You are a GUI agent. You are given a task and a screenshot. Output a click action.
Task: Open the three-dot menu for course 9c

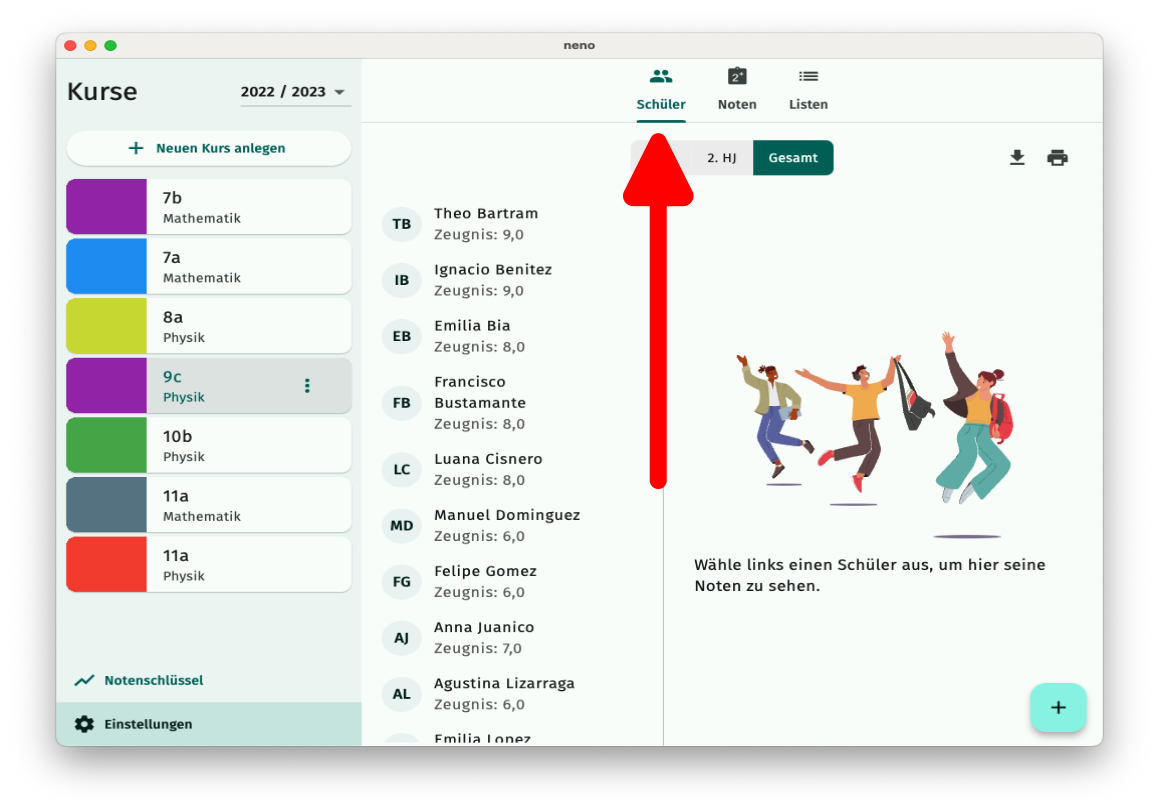[307, 386]
